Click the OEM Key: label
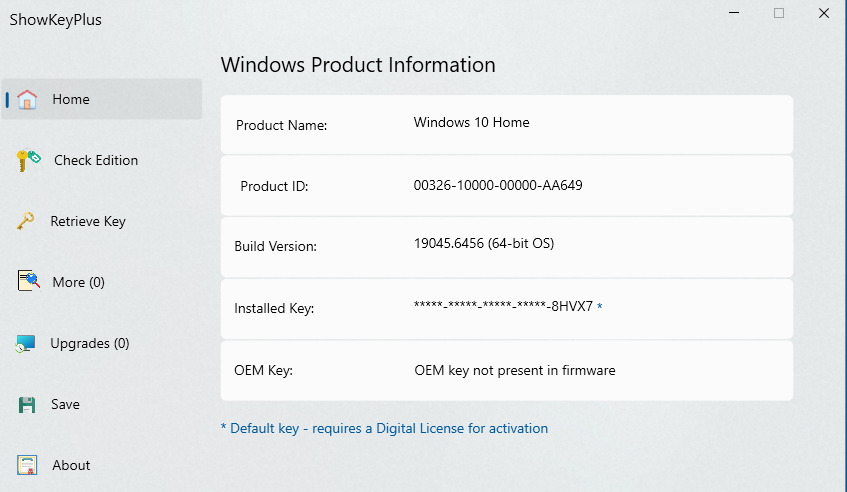 [264, 370]
